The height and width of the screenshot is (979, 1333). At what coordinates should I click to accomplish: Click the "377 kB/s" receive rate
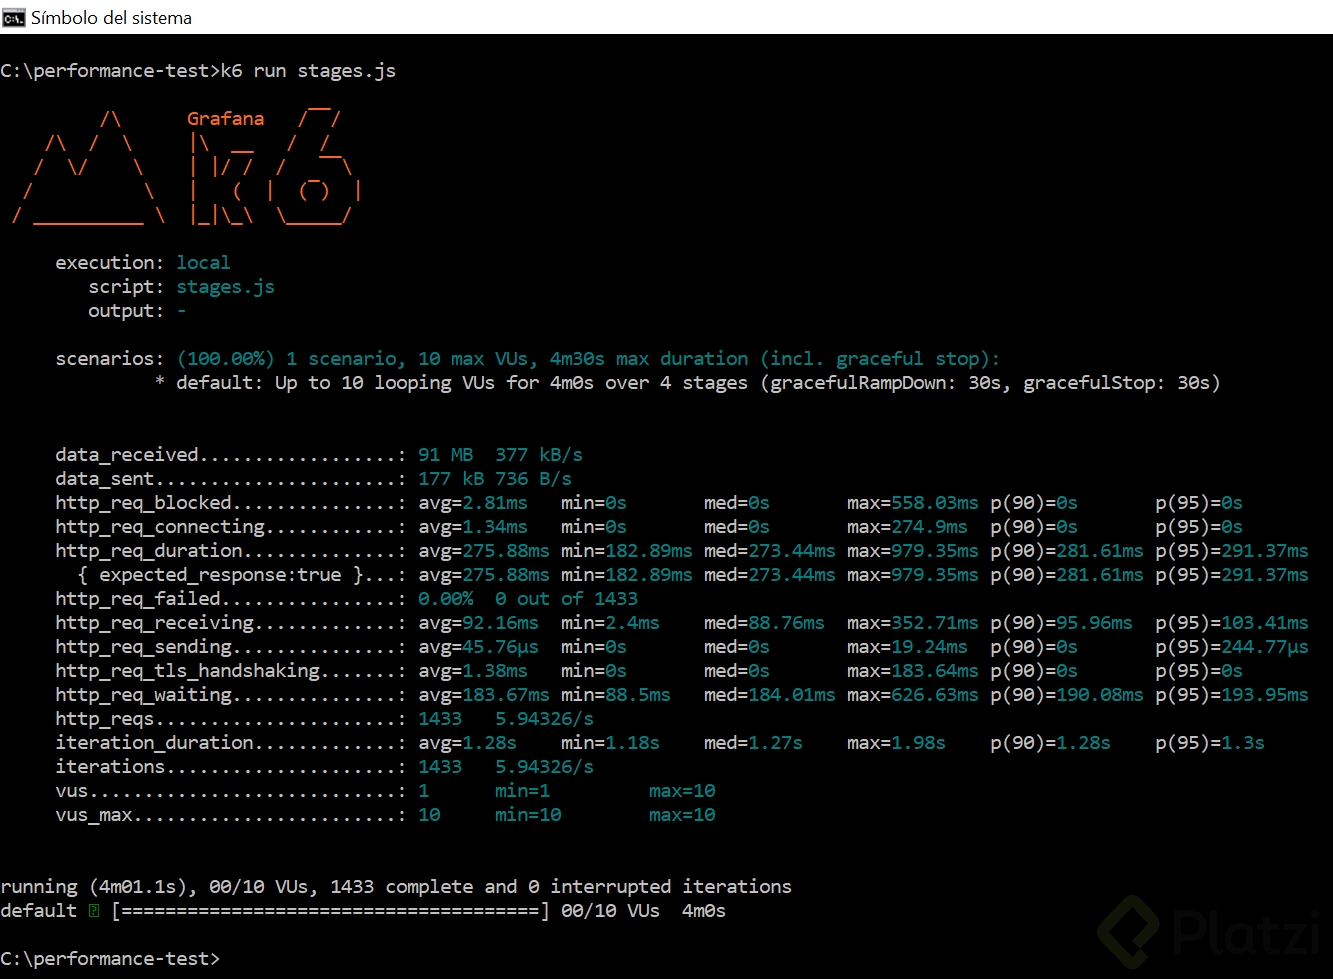(539, 455)
